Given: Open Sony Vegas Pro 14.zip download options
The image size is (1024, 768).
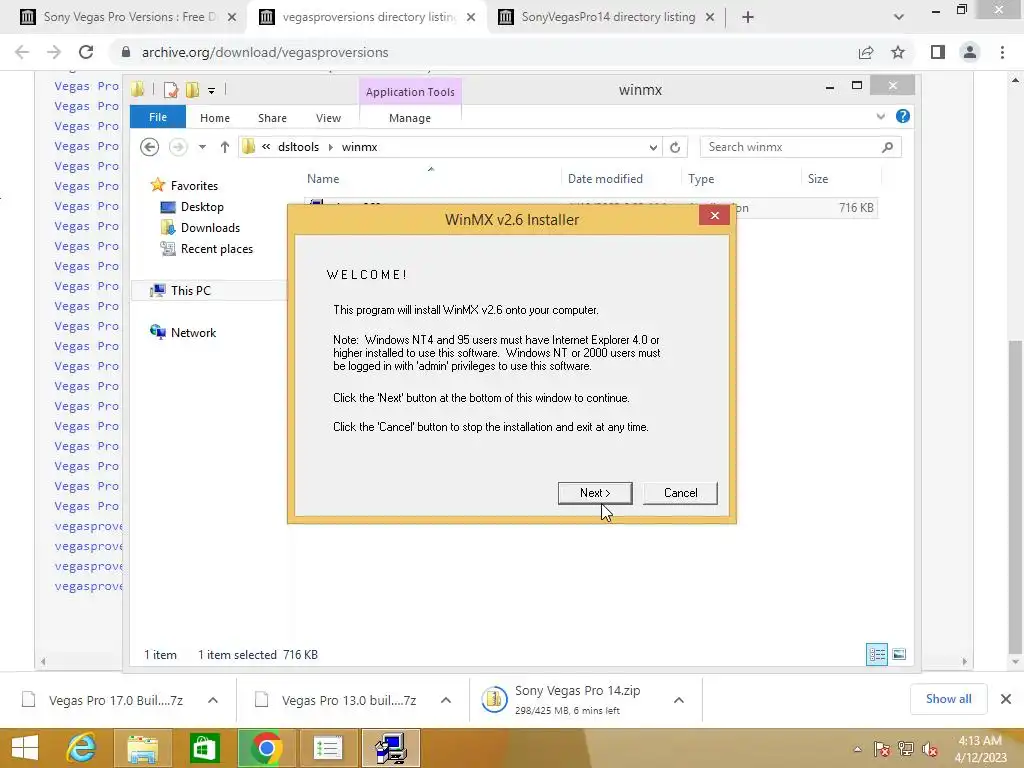Looking at the screenshot, I should (679, 700).
